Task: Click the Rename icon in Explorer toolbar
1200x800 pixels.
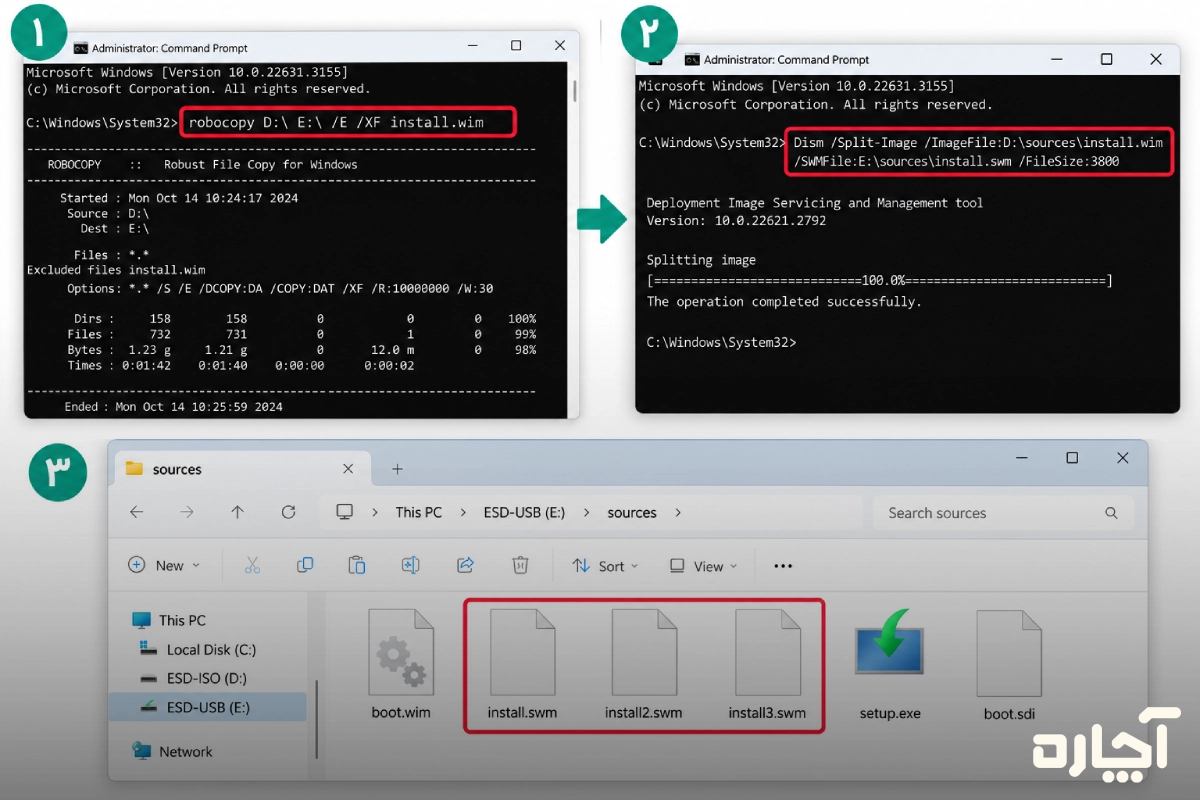Action: point(410,565)
